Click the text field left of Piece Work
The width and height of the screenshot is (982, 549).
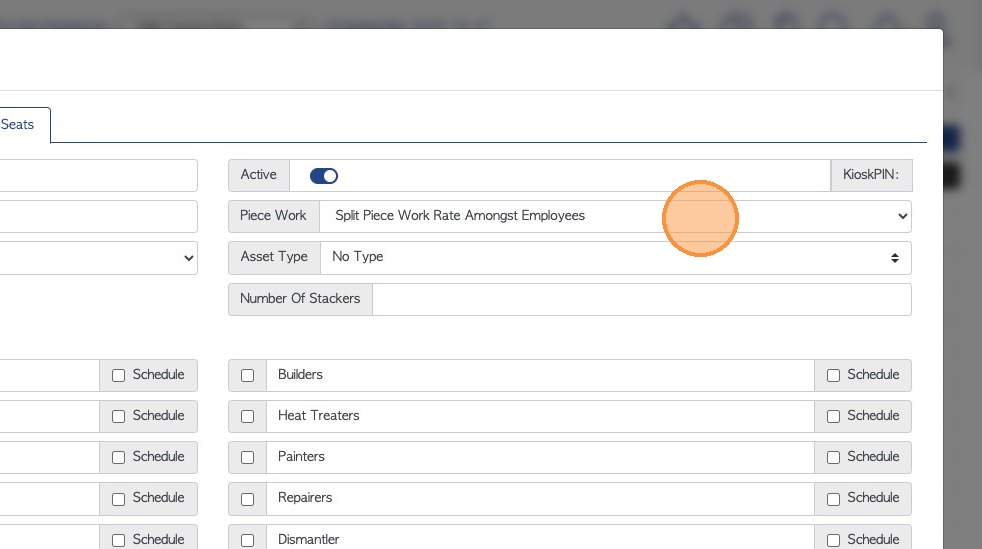[98, 216]
